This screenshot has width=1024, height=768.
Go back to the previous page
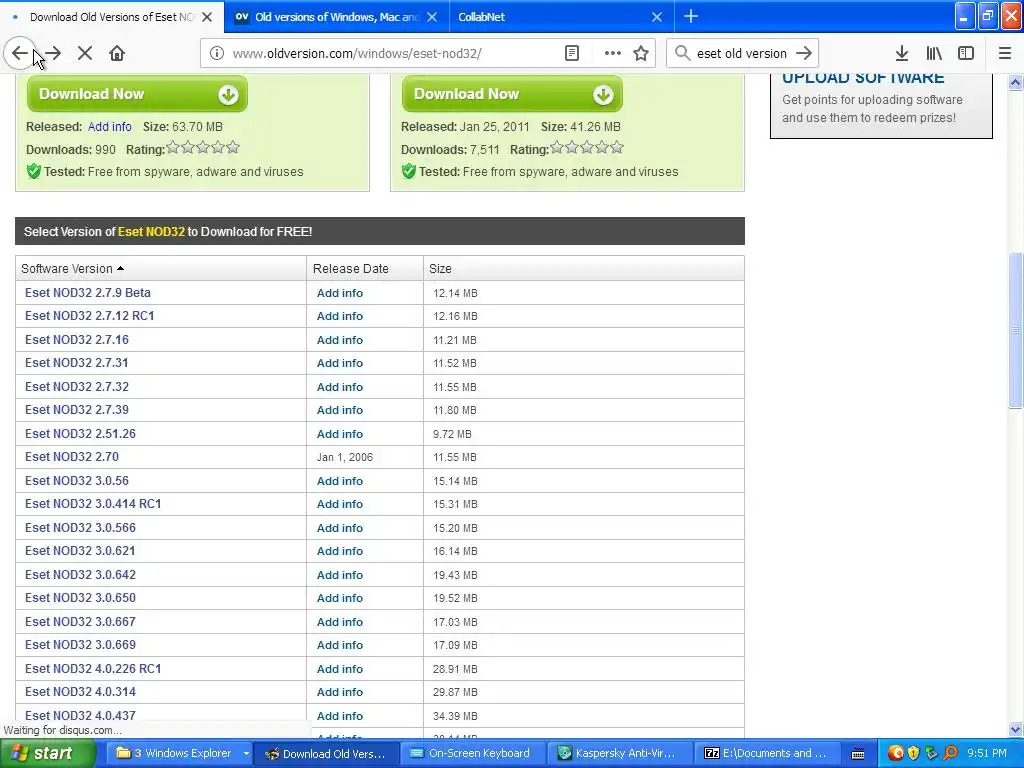pos(20,54)
